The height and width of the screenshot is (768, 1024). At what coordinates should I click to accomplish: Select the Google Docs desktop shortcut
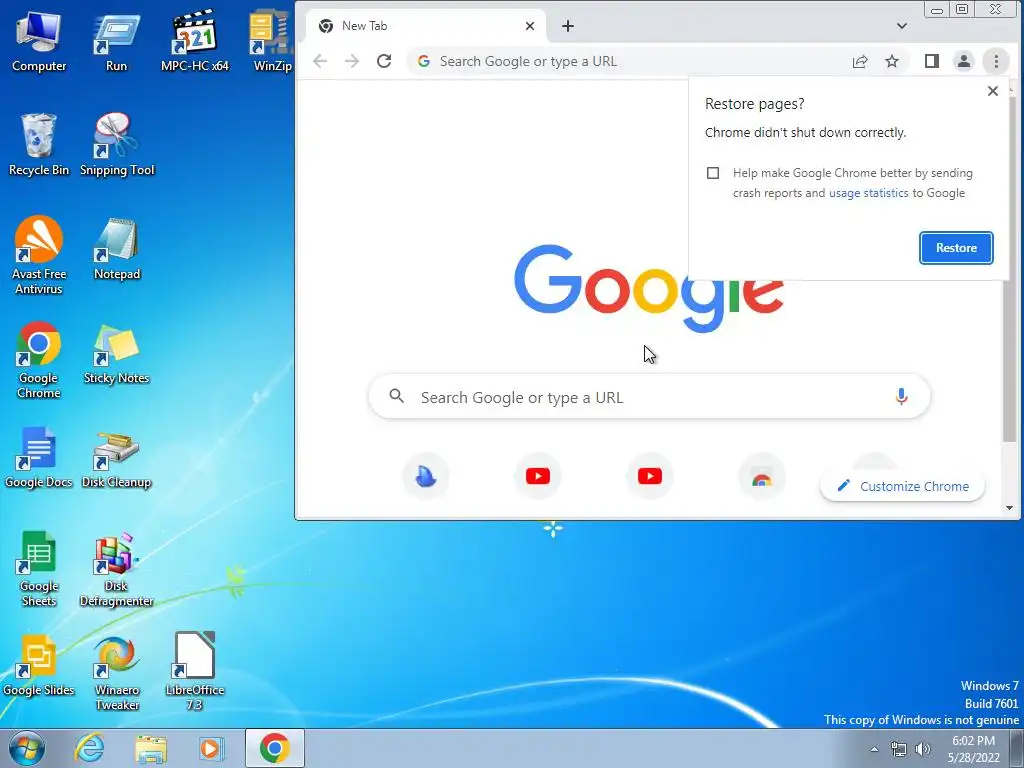39,457
